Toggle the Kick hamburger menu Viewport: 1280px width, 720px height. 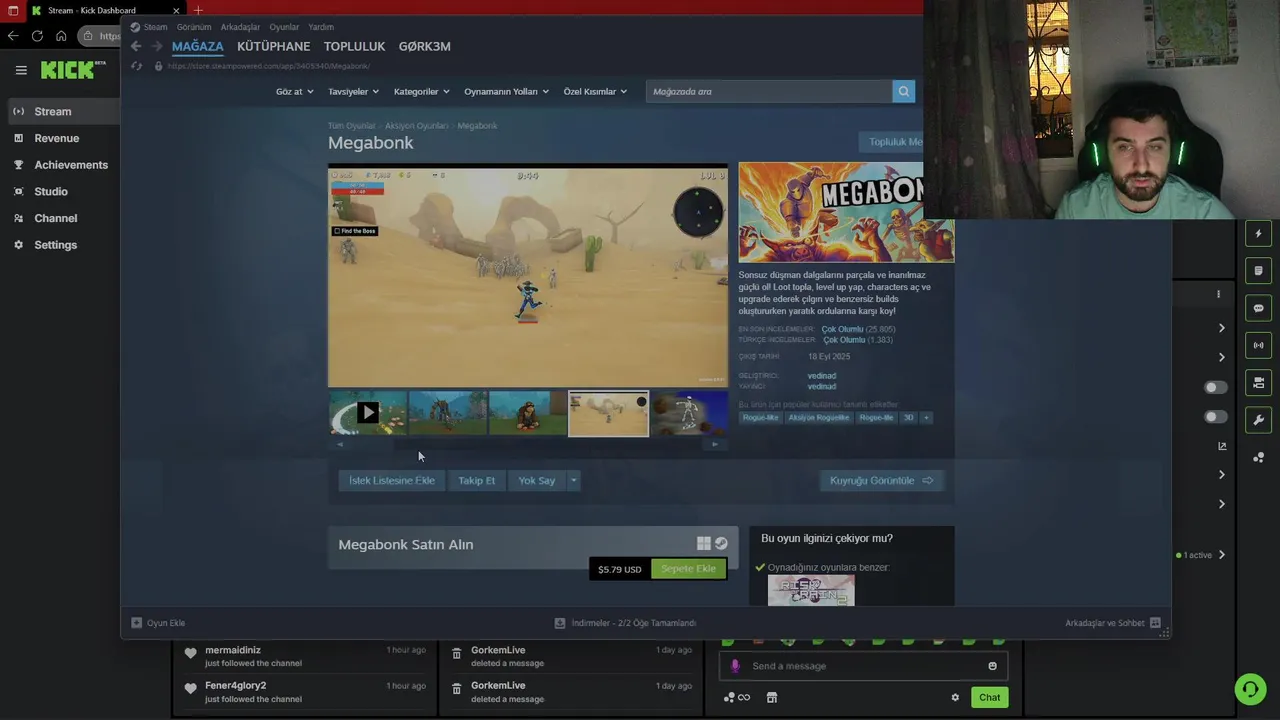pyautogui.click(x=21, y=70)
